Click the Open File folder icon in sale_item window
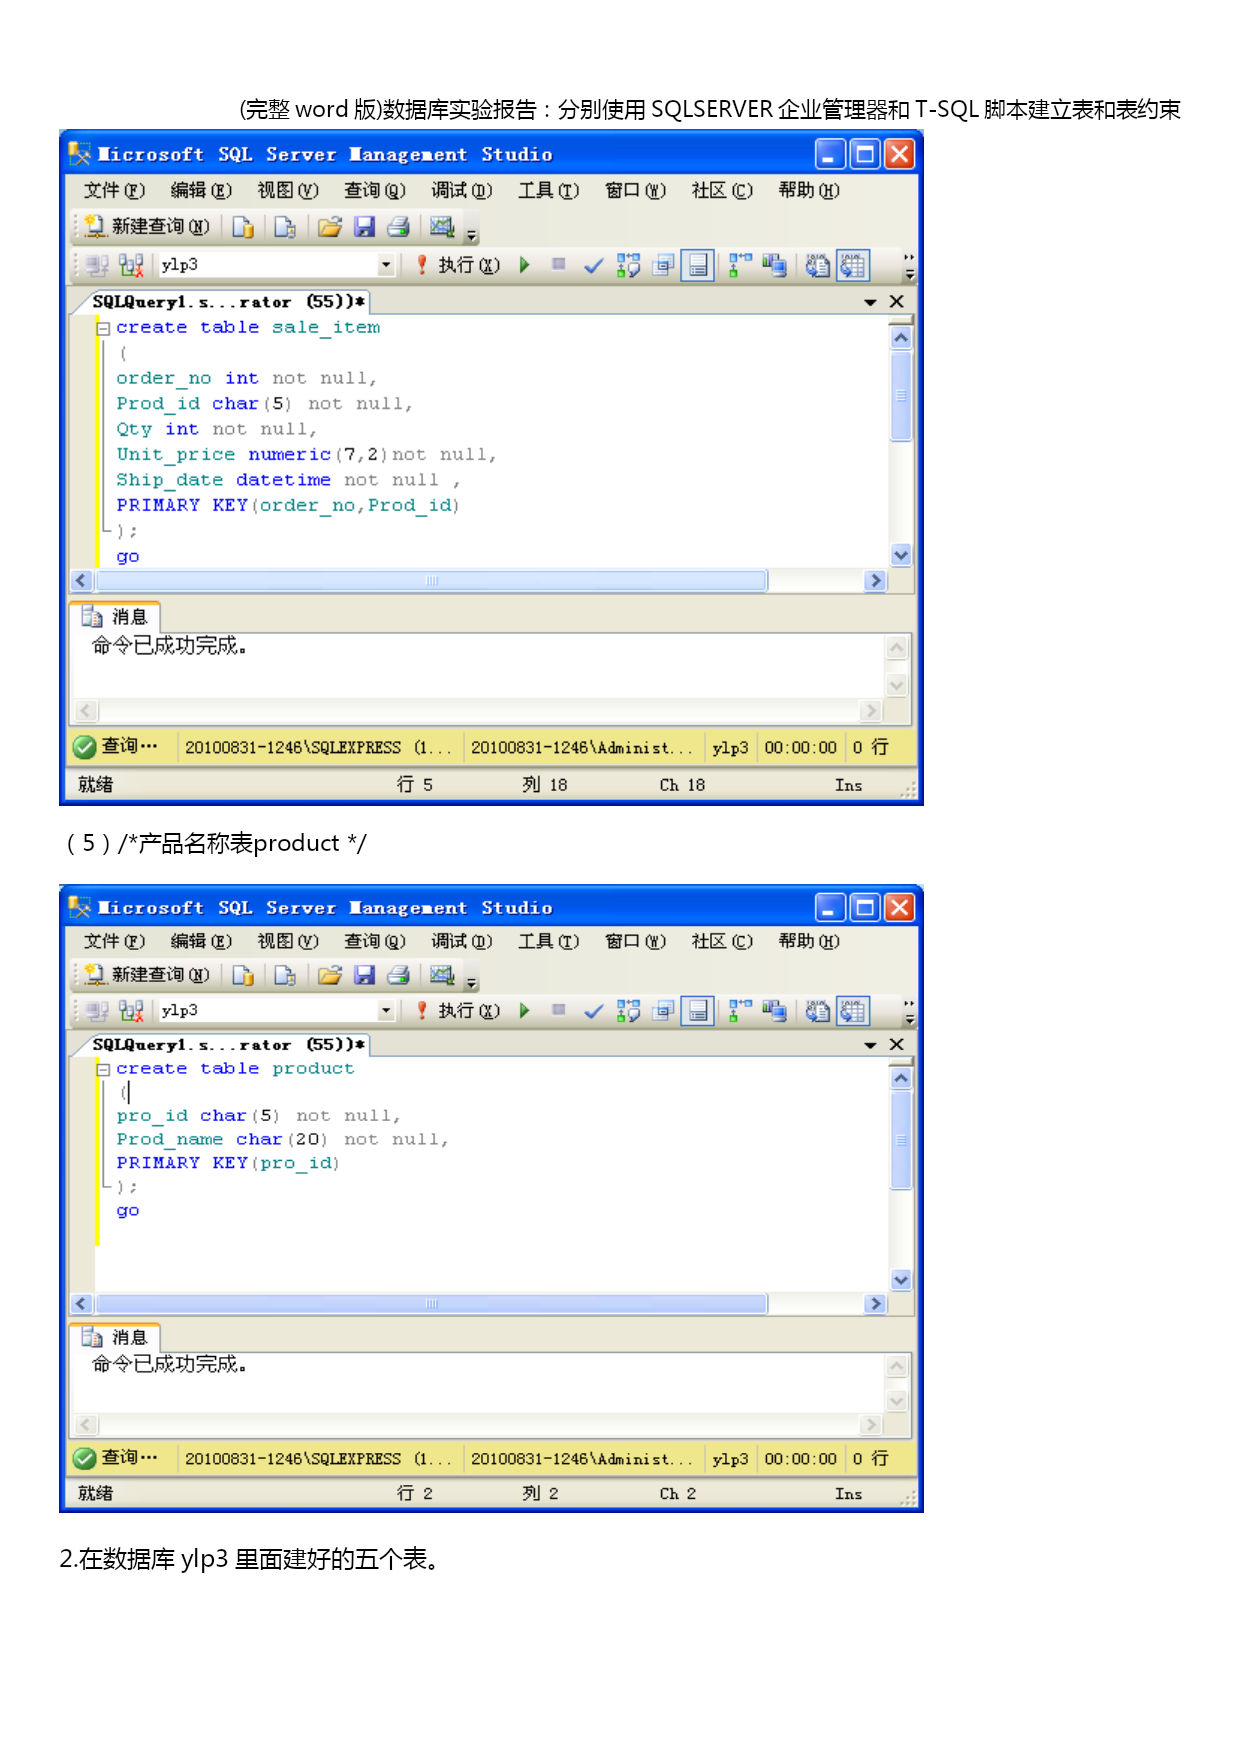Viewport: 1241px width, 1754px height. (329, 227)
